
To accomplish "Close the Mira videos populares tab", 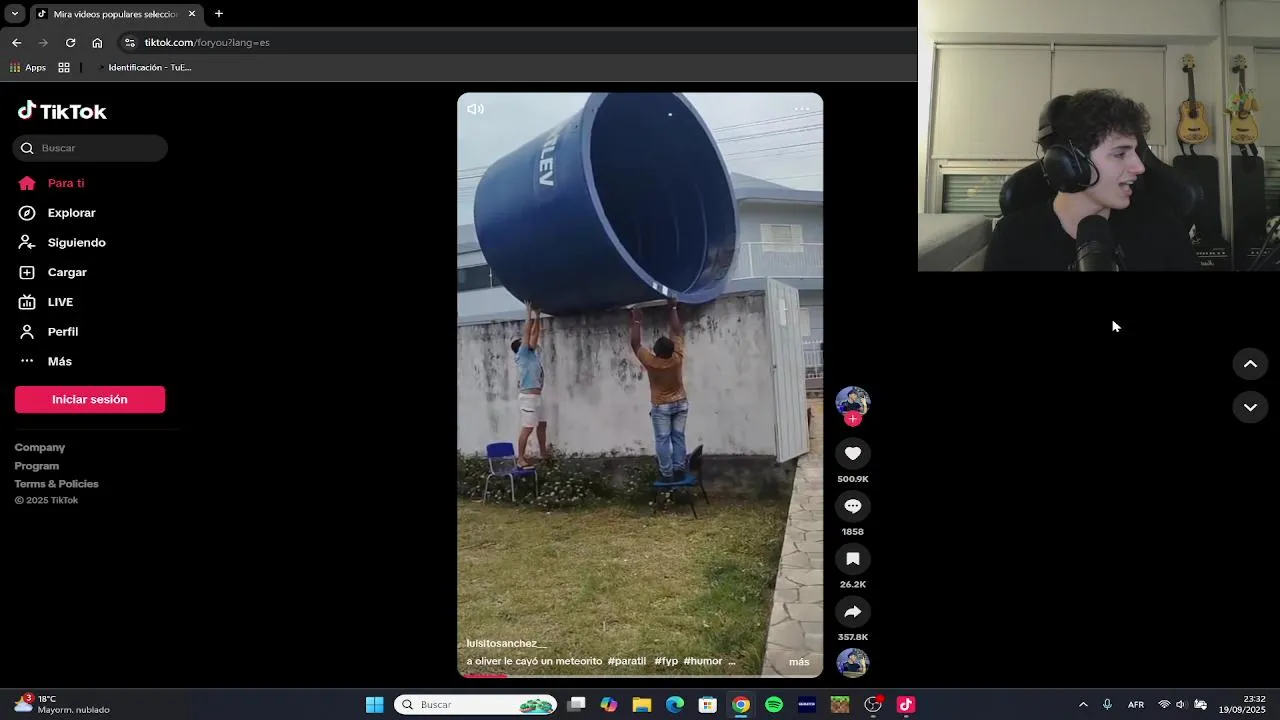I will (x=192, y=14).
